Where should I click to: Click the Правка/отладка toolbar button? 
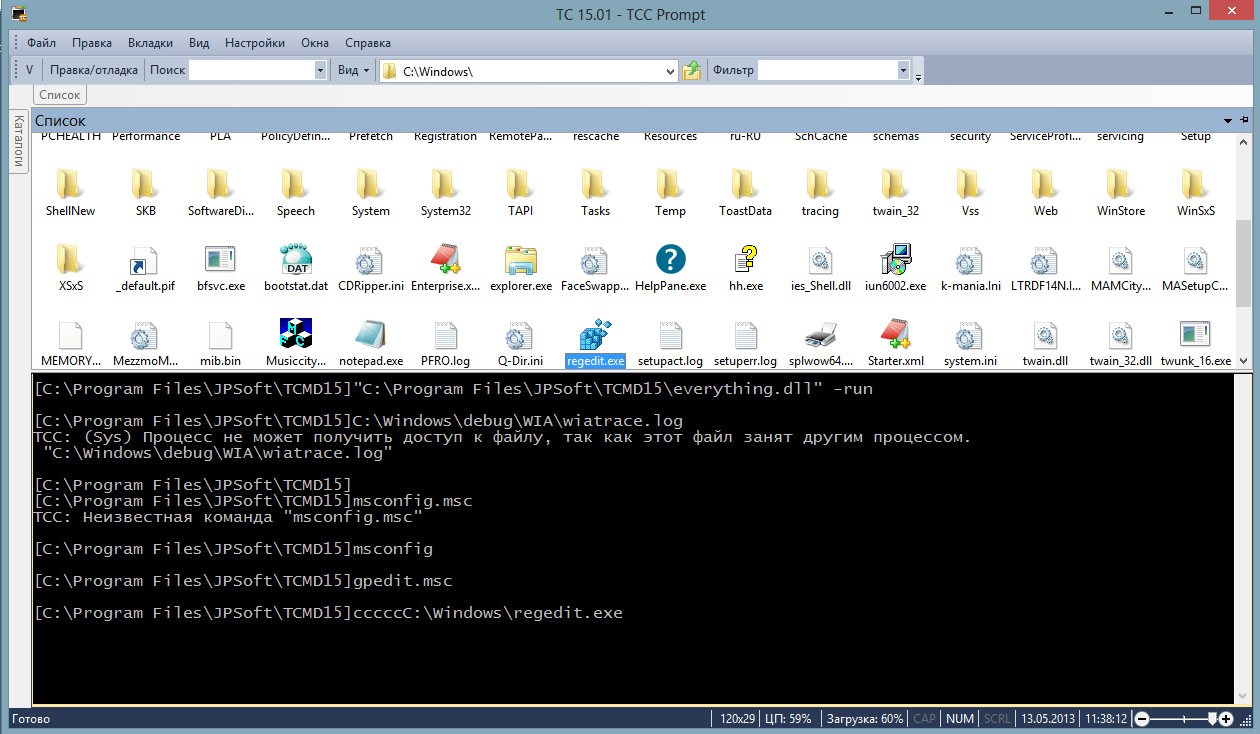(94, 70)
